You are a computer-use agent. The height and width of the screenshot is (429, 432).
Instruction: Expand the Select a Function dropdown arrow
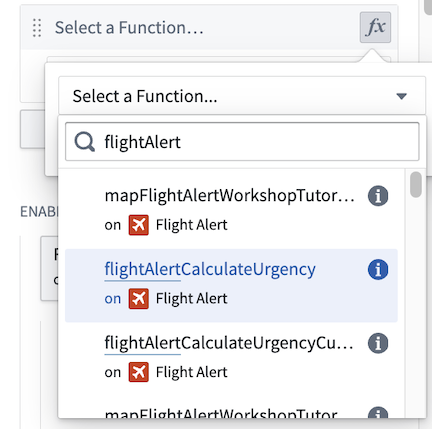point(402,96)
